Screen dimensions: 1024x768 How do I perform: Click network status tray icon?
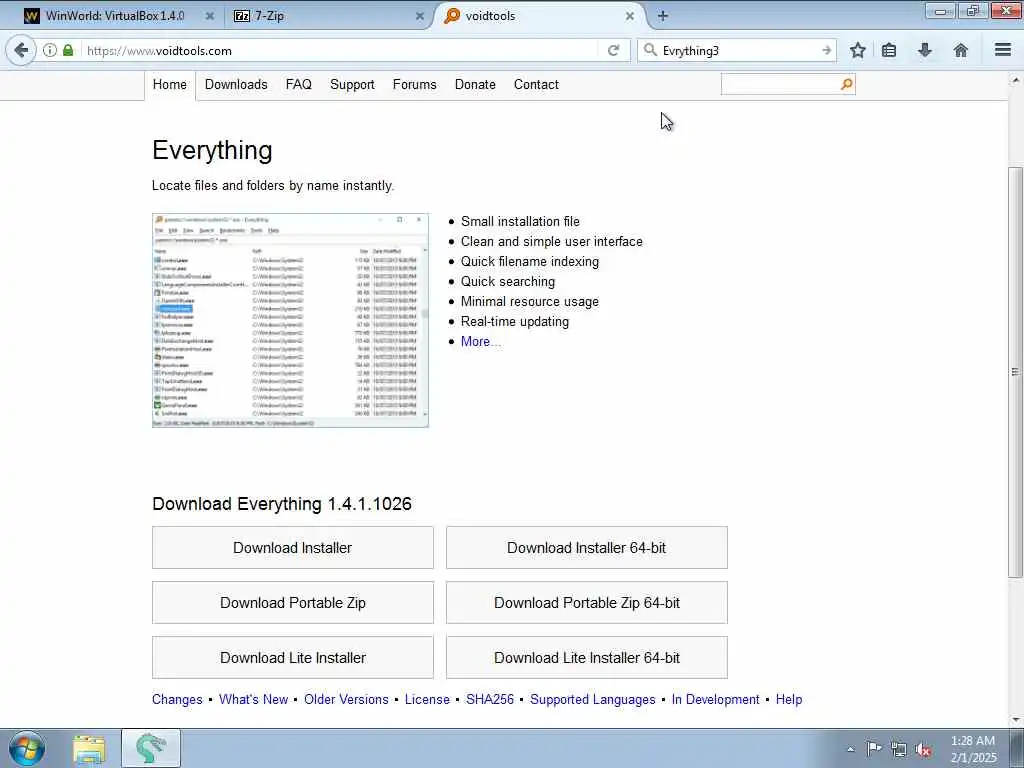pyautogui.click(x=899, y=749)
